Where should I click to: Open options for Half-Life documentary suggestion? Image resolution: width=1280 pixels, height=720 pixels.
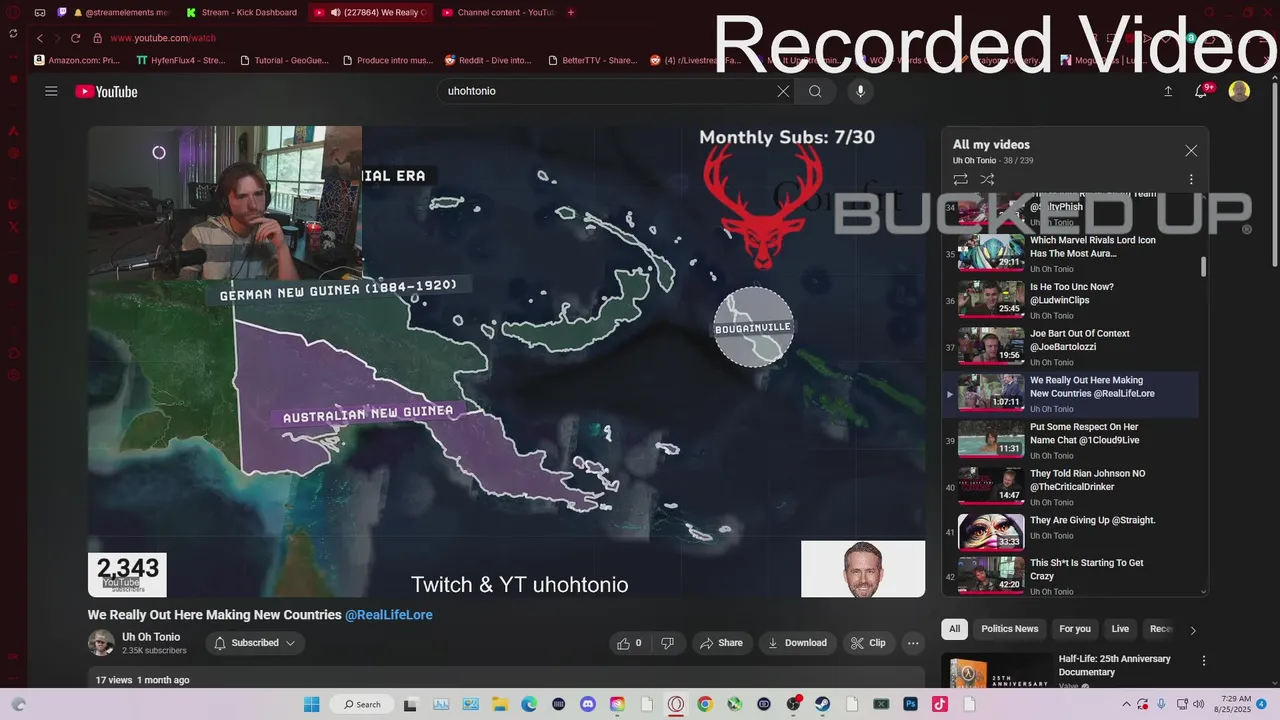pos(1204,661)
